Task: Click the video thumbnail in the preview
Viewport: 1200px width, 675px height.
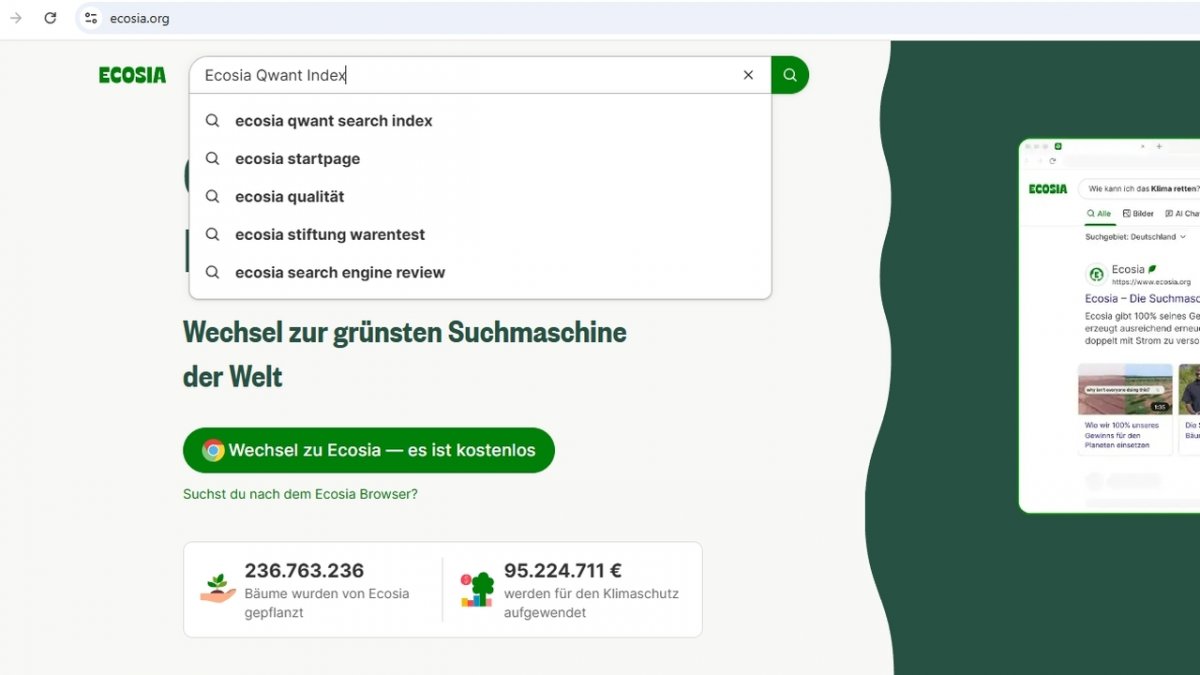Action: point(1125,389)
